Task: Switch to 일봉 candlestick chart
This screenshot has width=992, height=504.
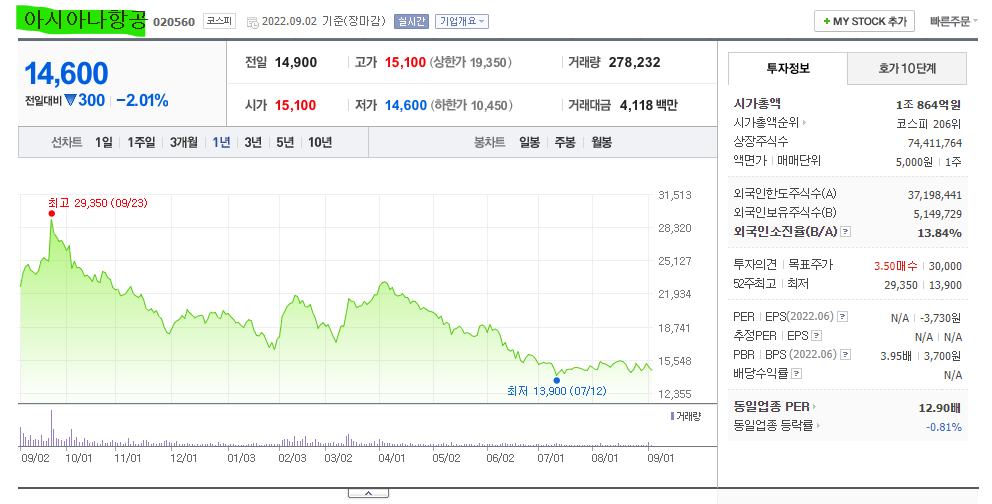Action: tap(530, 142)
